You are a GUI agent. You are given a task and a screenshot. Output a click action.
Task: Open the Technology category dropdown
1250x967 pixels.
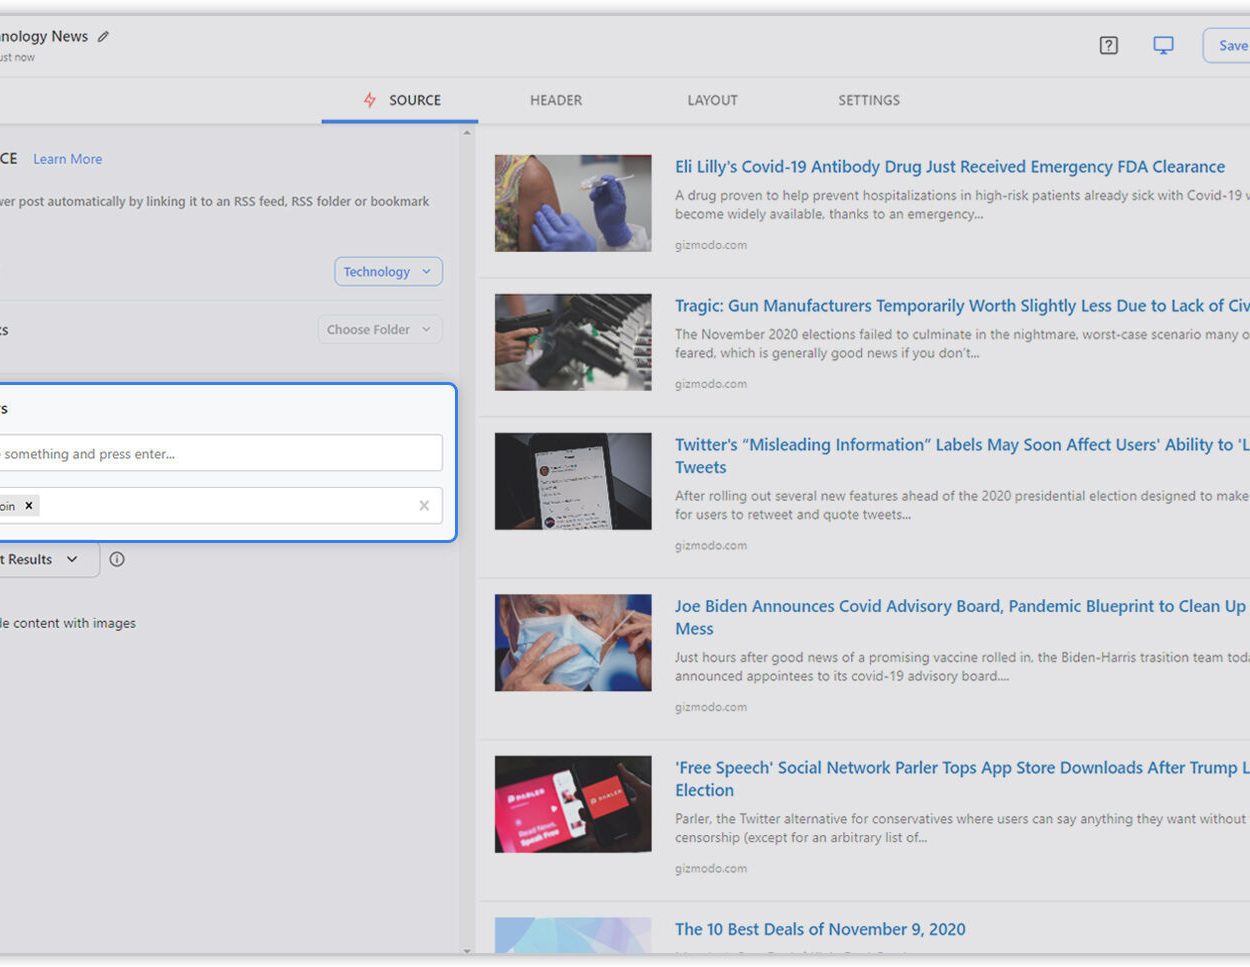[x=388, y=271]
